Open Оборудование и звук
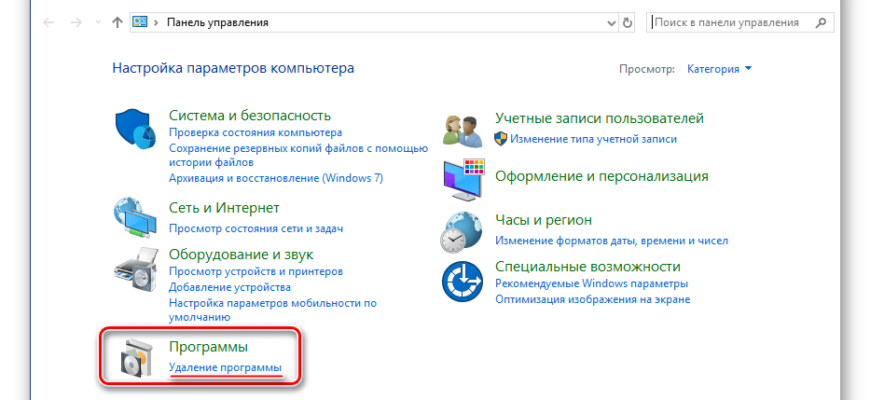This screenshot has height=400, width=870. pos(241,254)
